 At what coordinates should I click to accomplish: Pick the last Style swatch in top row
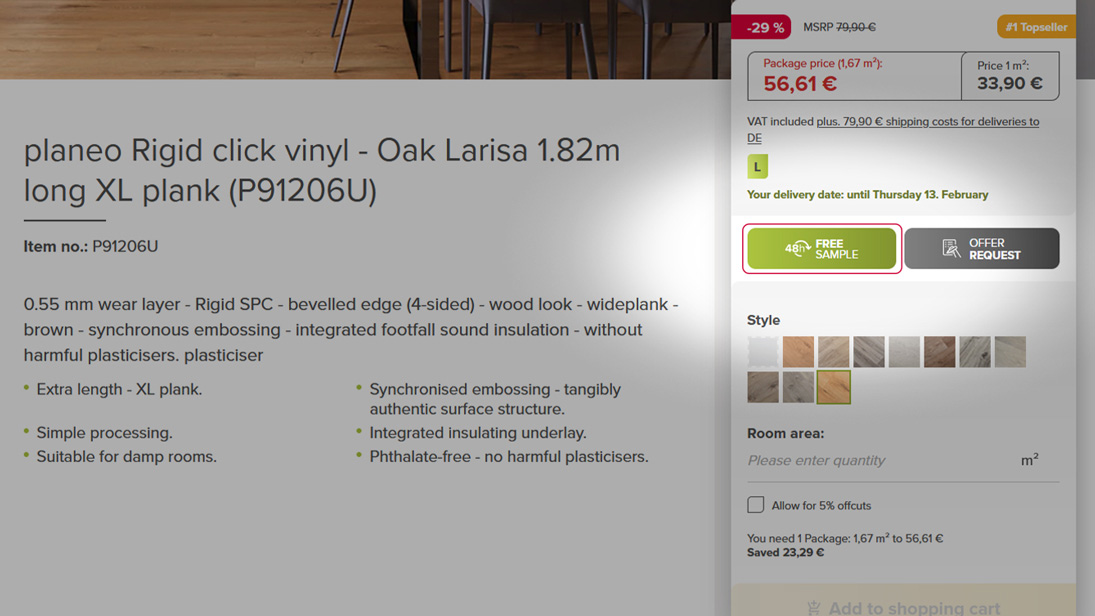[1010, 352]
